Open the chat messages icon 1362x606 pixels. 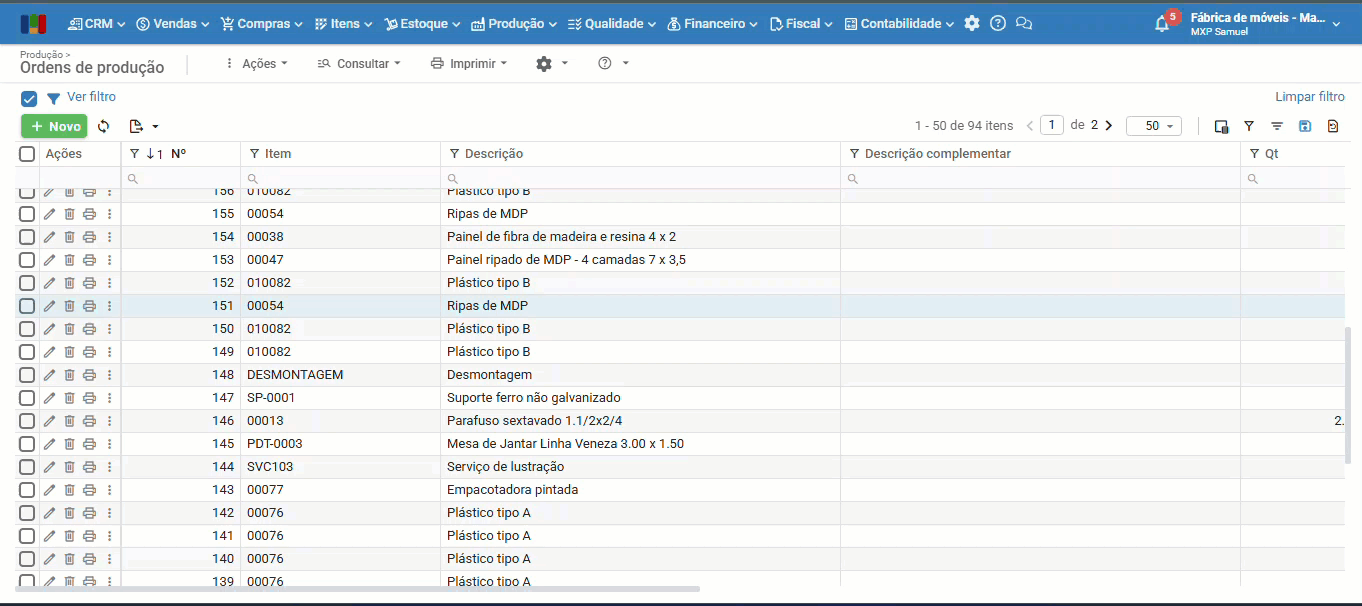[x=1023, y=23]
